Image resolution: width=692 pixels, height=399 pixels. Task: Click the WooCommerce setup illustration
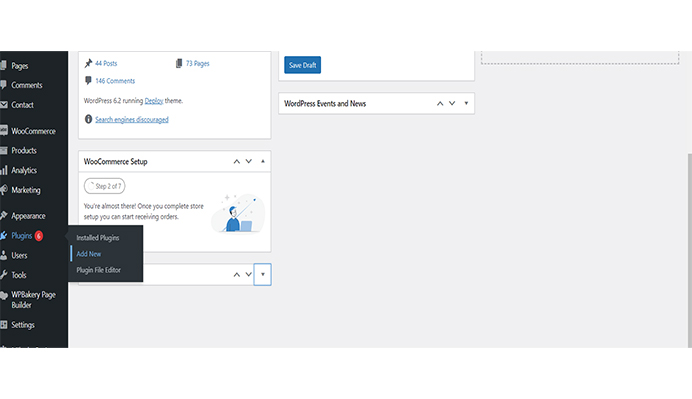tap(238, 213)
